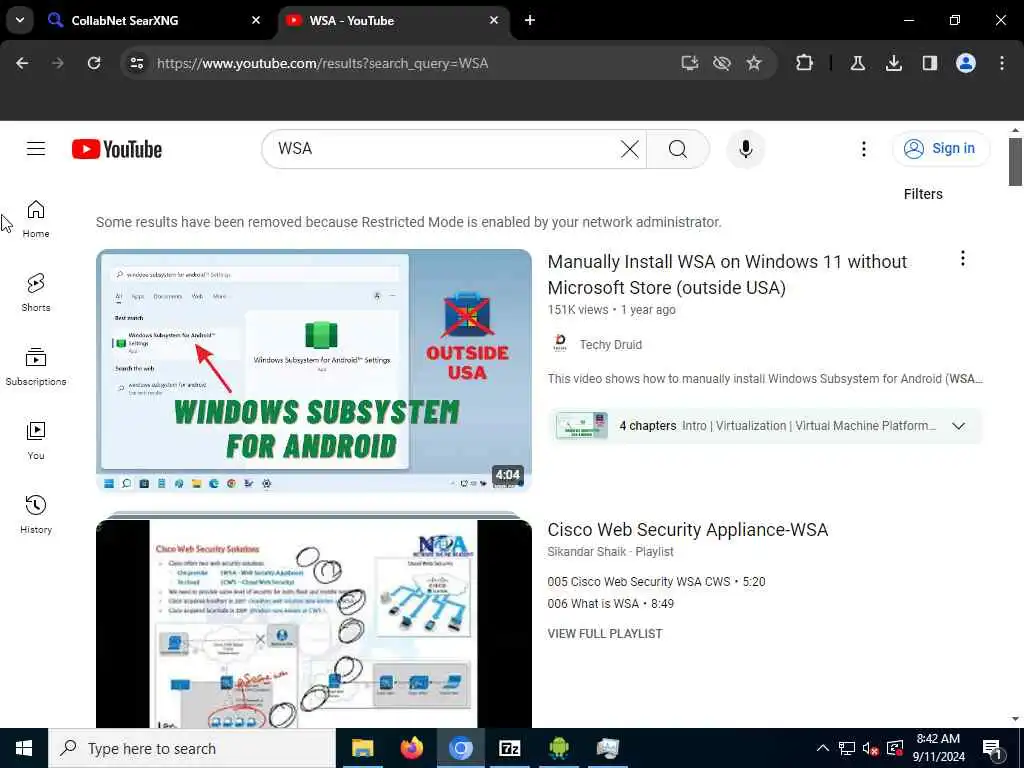Viewport: 1024px width, 768px height.
Task: Open a new browser tab
Action: point(530,20)
